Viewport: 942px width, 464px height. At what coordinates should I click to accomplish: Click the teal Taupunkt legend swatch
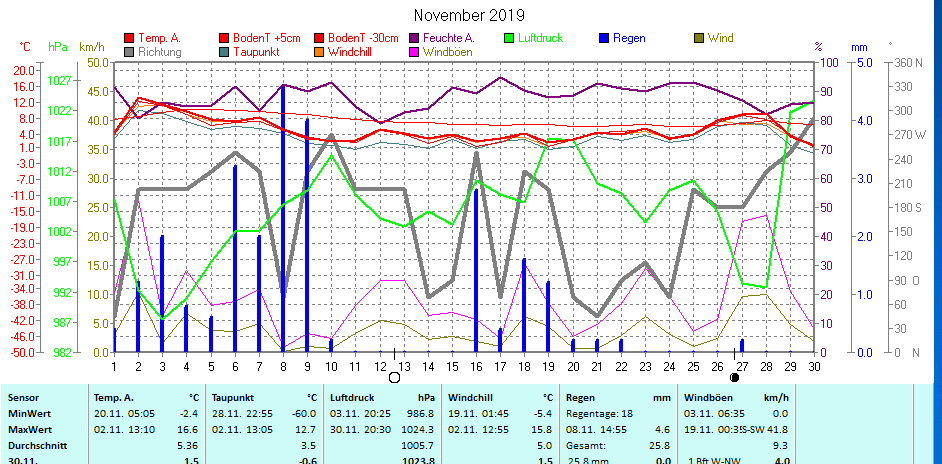[224, 52]
